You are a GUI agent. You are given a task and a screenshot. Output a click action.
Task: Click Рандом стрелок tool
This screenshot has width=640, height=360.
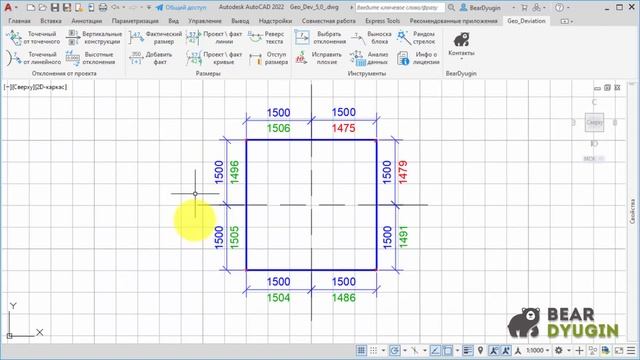pos(416,38)
